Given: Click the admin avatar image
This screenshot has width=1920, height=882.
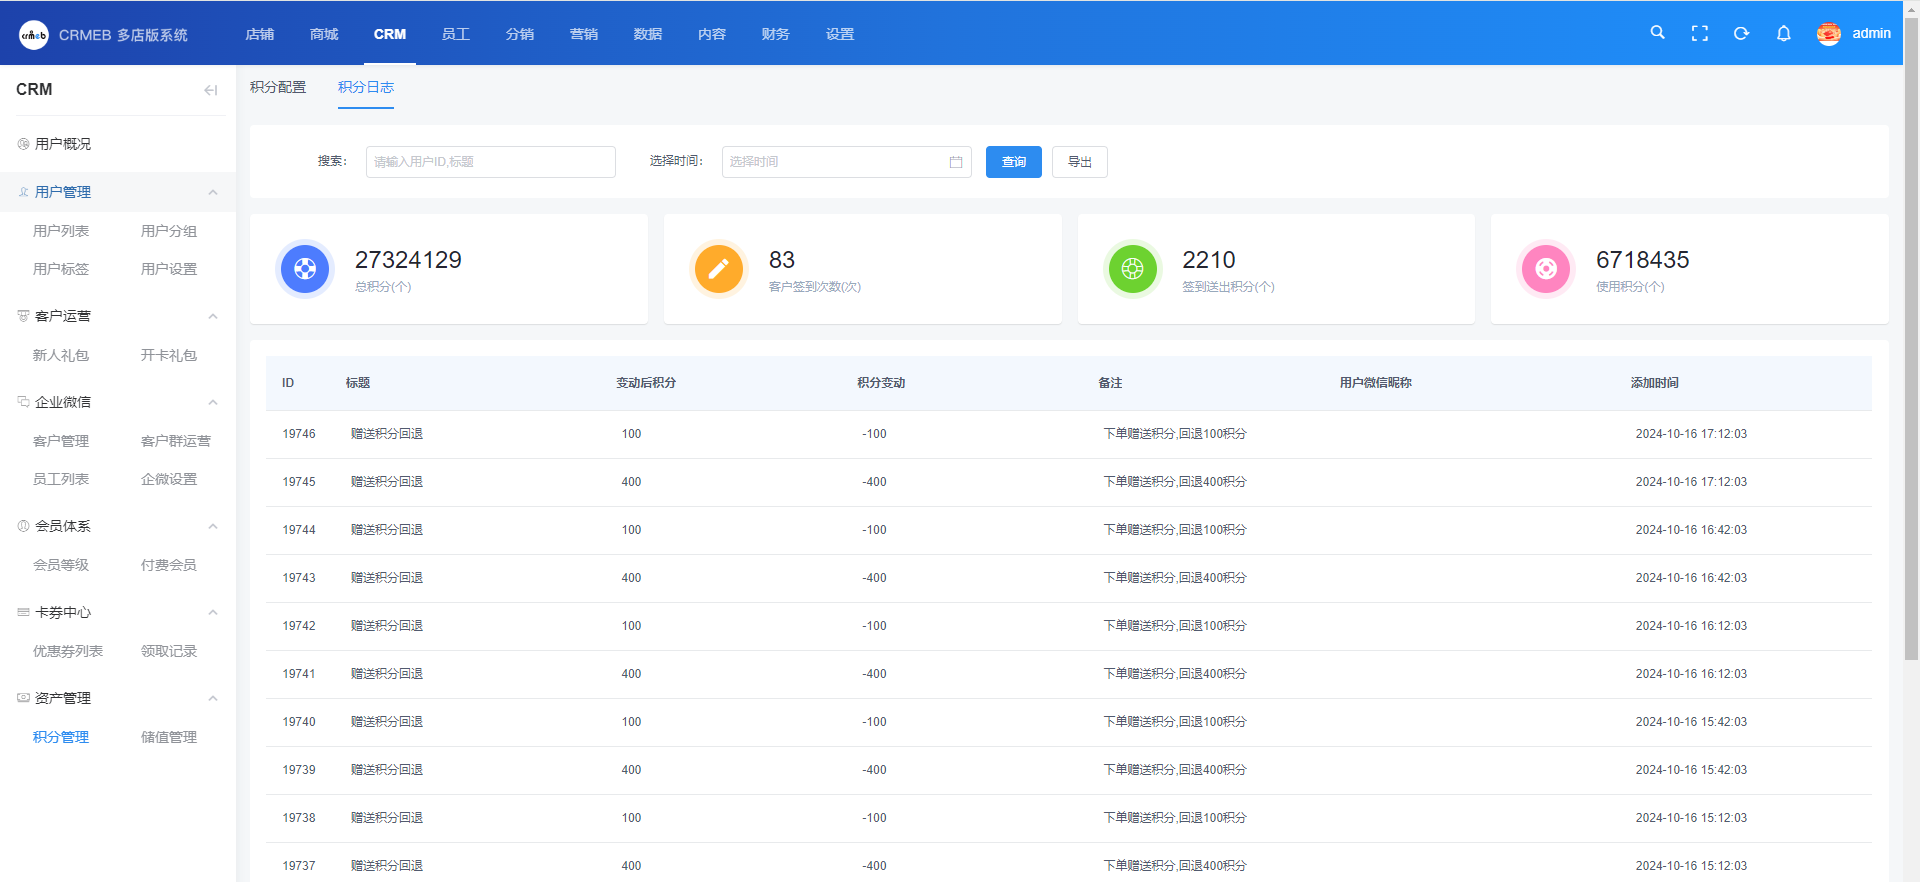Looking at the screenshot, I should (1828, 33).
